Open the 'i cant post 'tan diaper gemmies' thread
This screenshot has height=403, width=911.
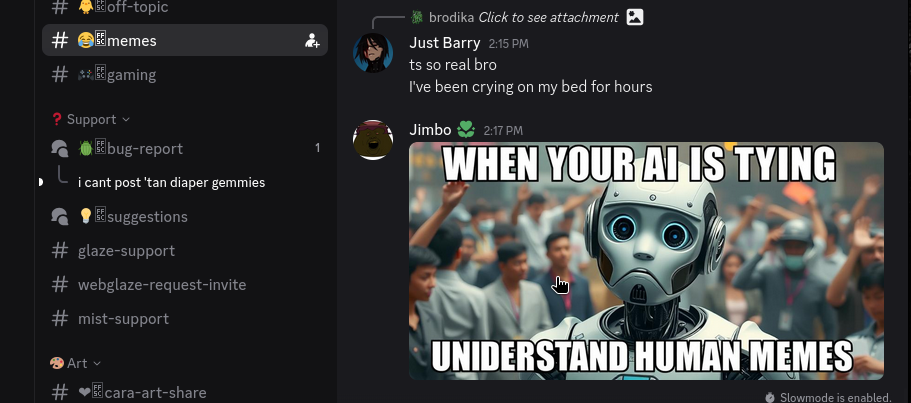[x=171, y=182]
